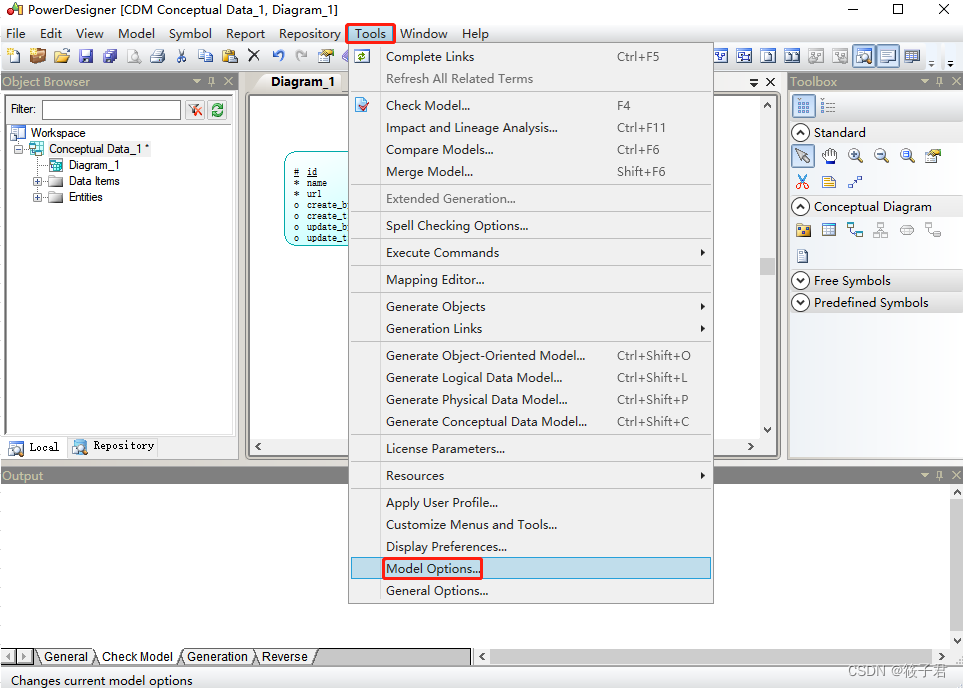Click the Cut scissors icon in main toolbar
Image resolution: width=963 pixels, height=688 pixels.
181,56
